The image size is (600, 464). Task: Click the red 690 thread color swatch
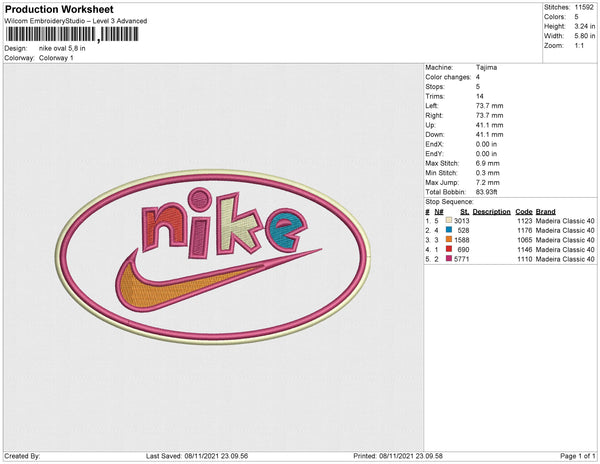[x=449, y=249]
